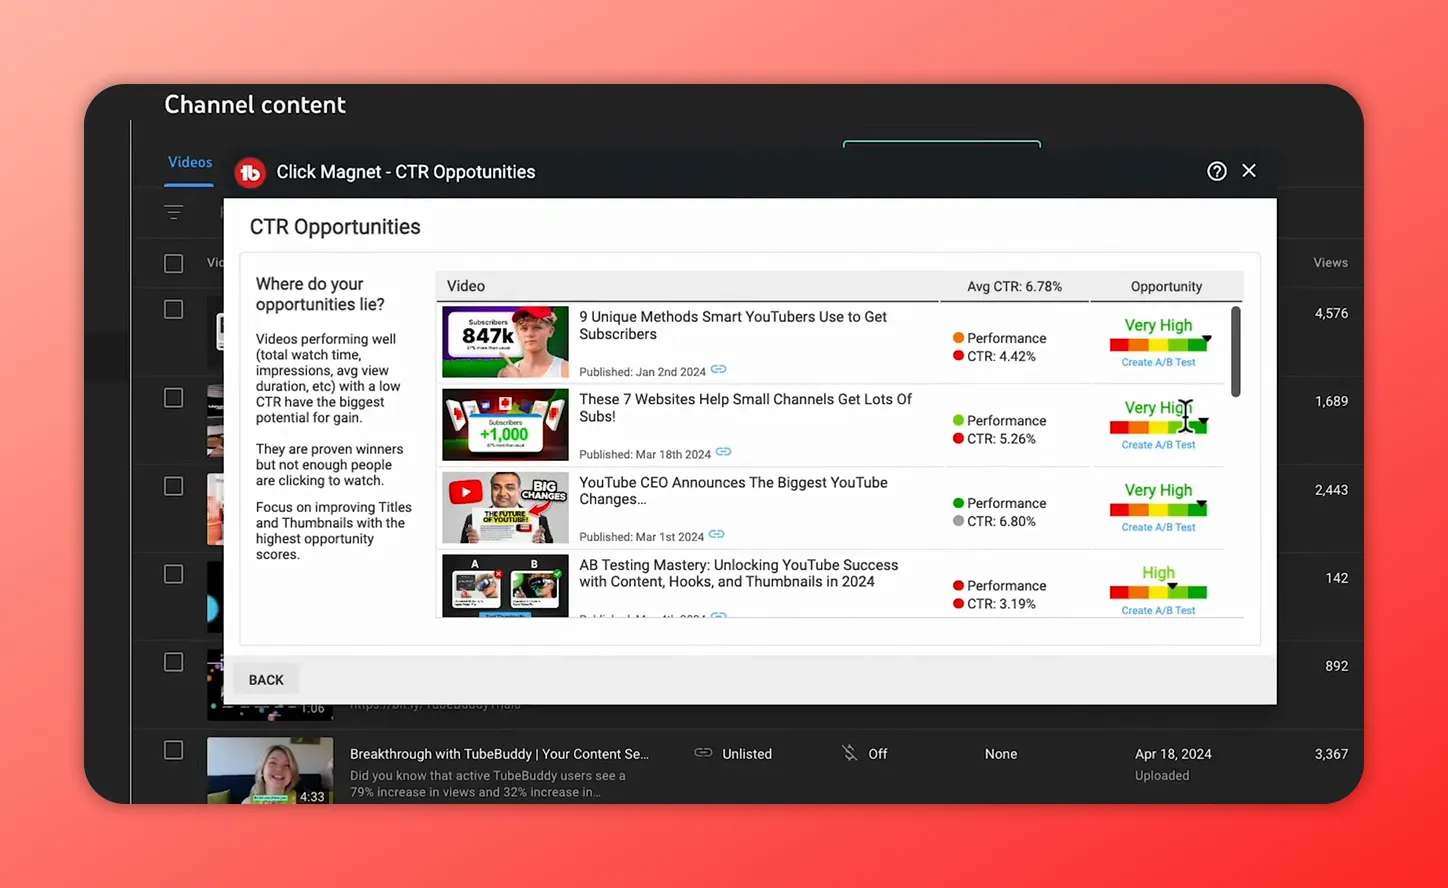Create A/B Test for AB Testing Mastery video
The image size is (1448, 888).
pyautogui.click(x=1158, y=610)
